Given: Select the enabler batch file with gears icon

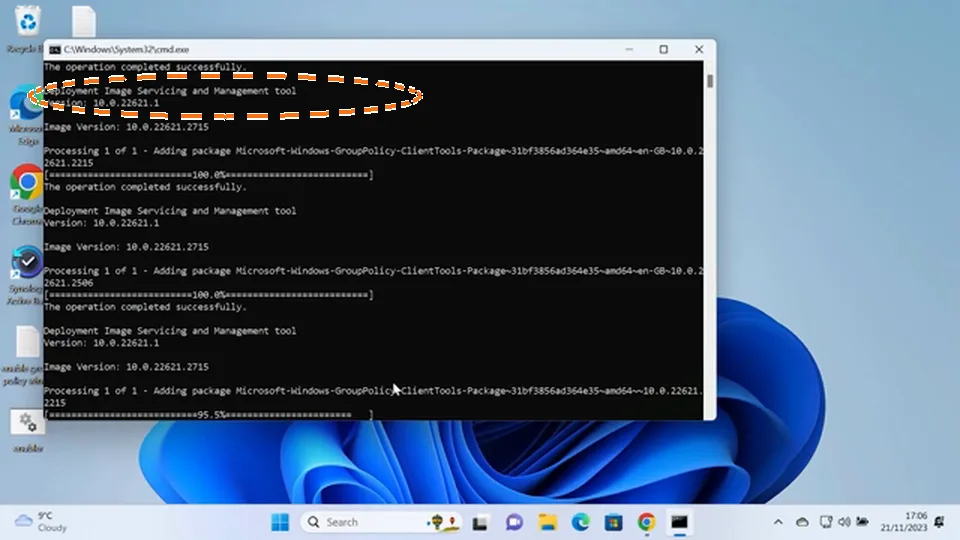Looking at the screenshot, I should pyautogui.click(x=28, y=432).
